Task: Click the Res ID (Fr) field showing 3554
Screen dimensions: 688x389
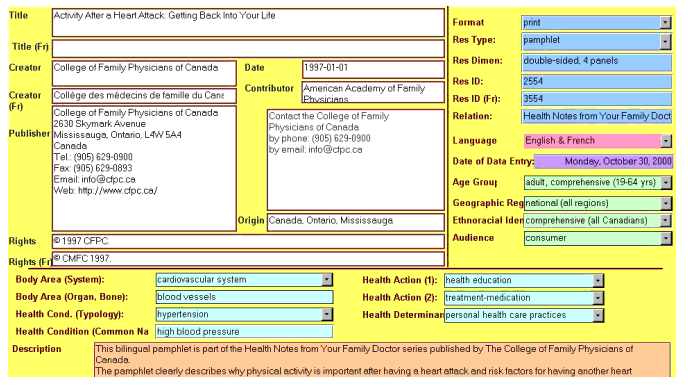Action: pos(597,99)
